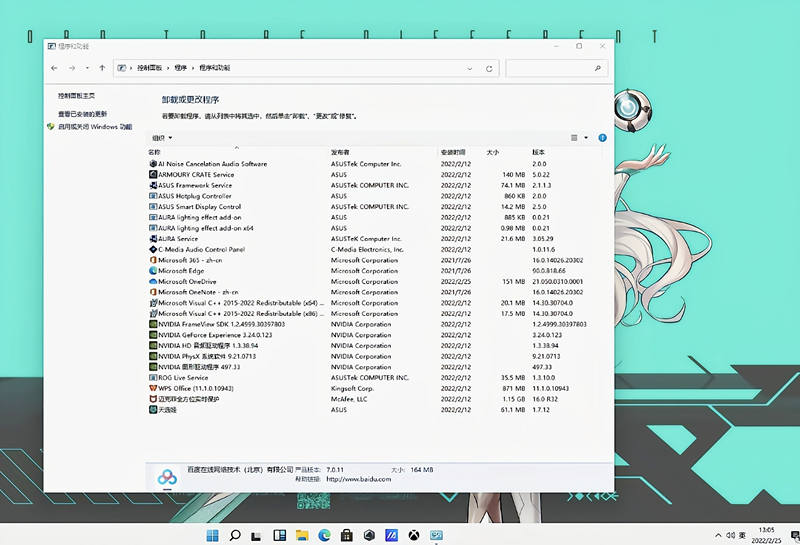Sort by the 版本 column header

tap(538, 152)
